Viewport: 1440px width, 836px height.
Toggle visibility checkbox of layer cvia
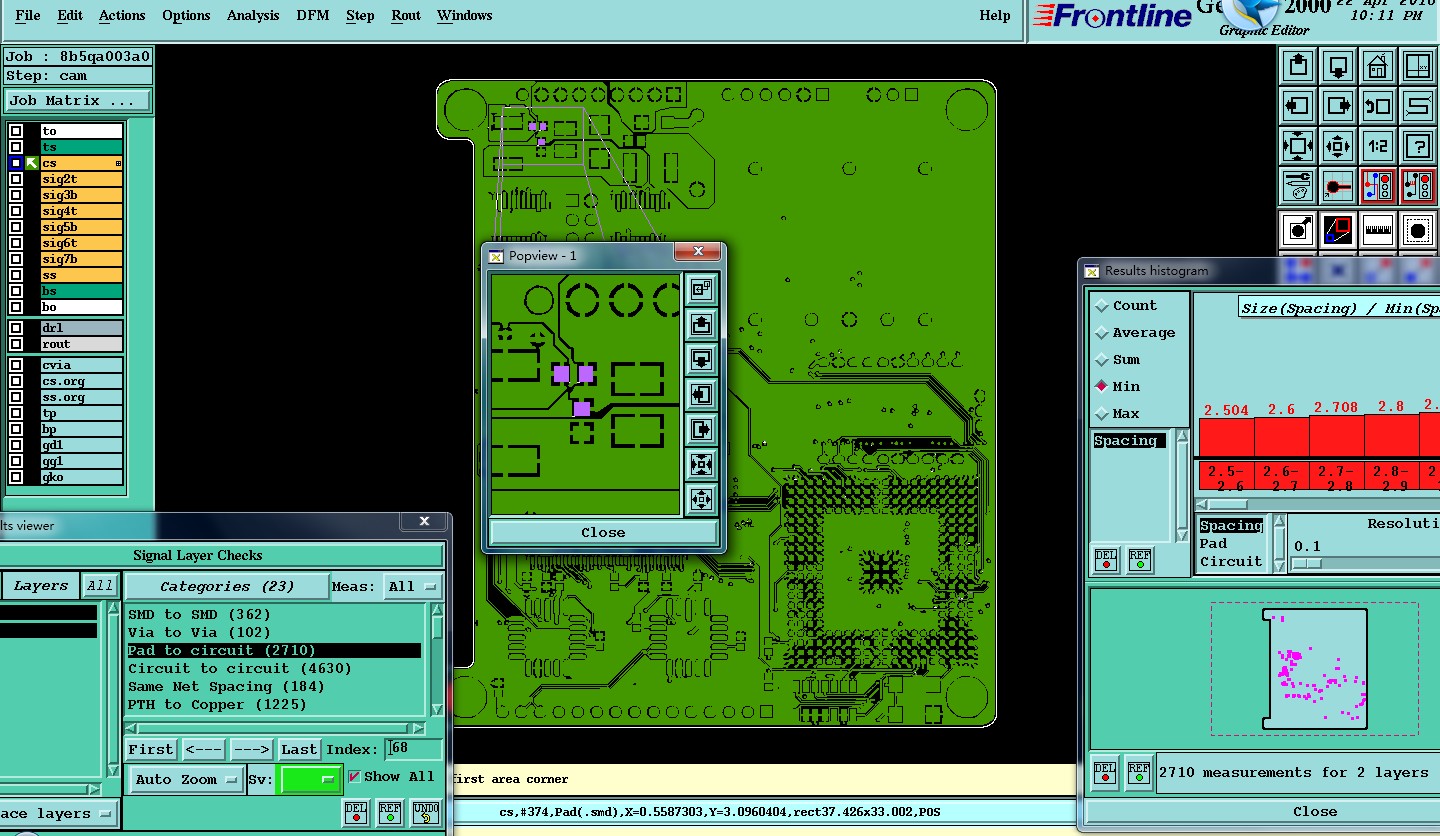tap(16, 365)
